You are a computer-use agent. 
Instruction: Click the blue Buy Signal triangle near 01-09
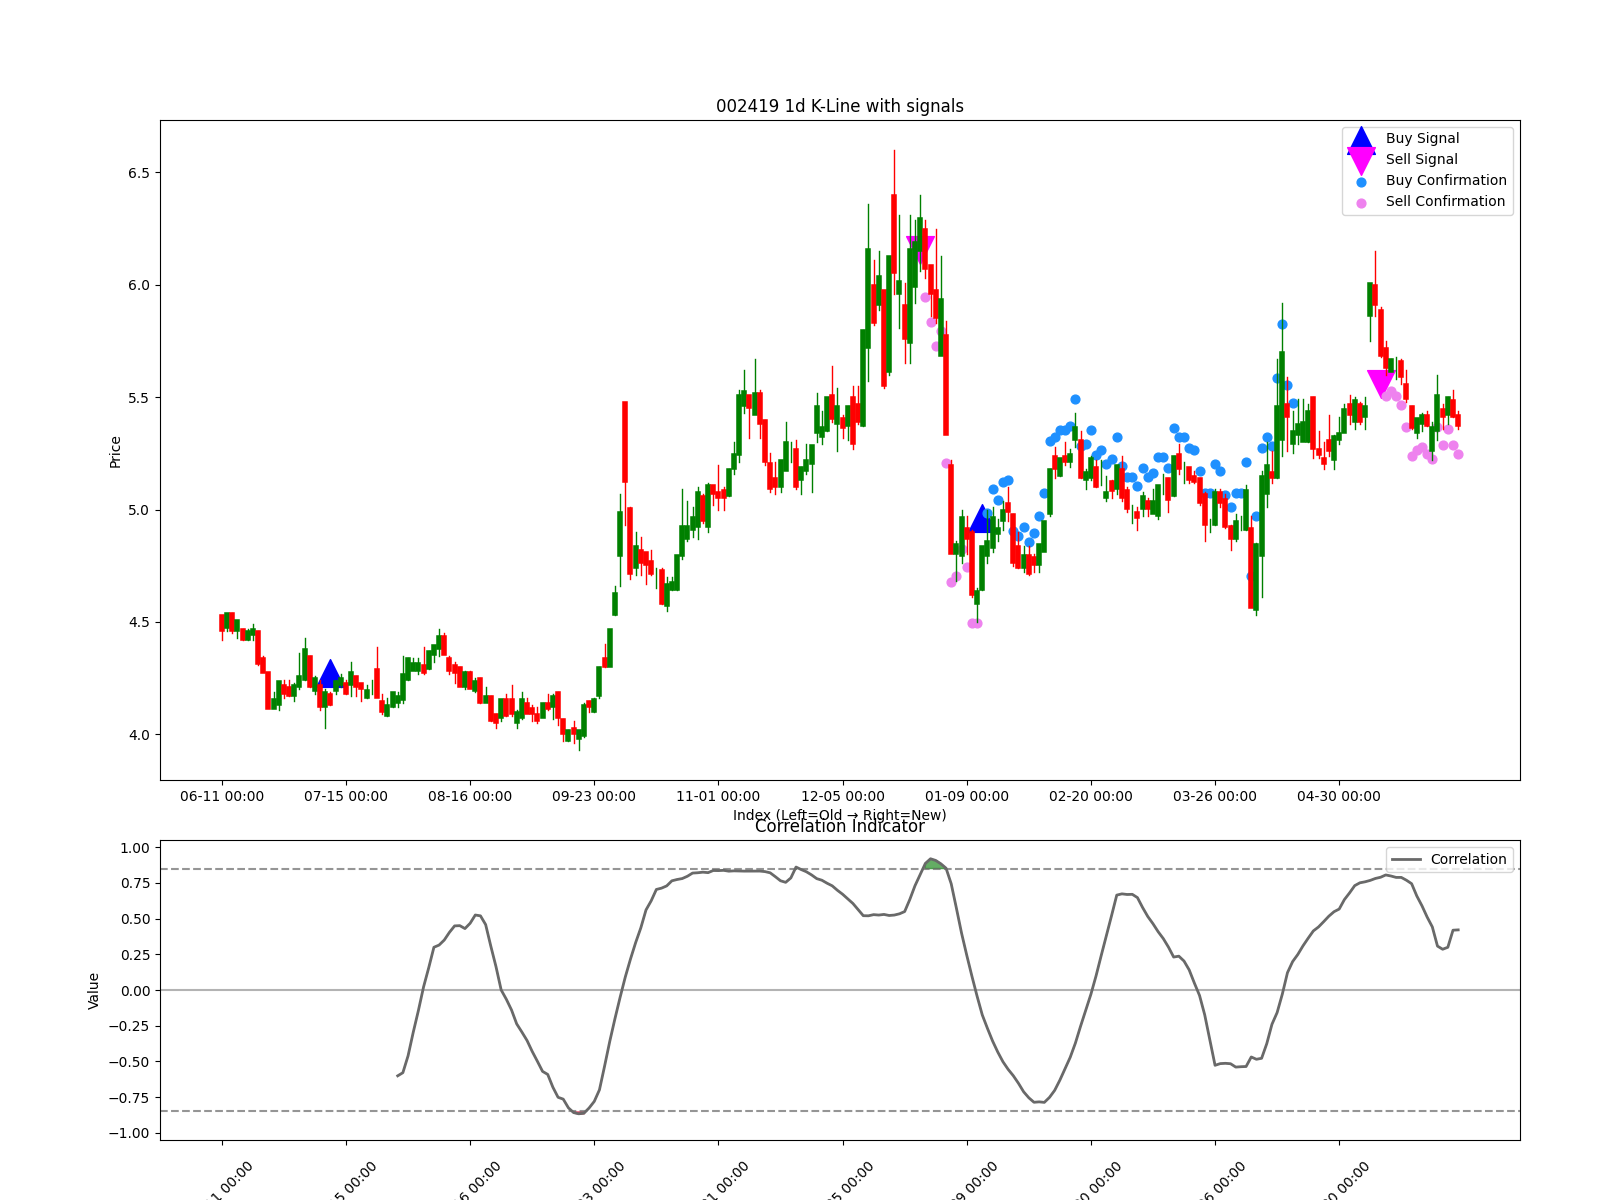981,519
